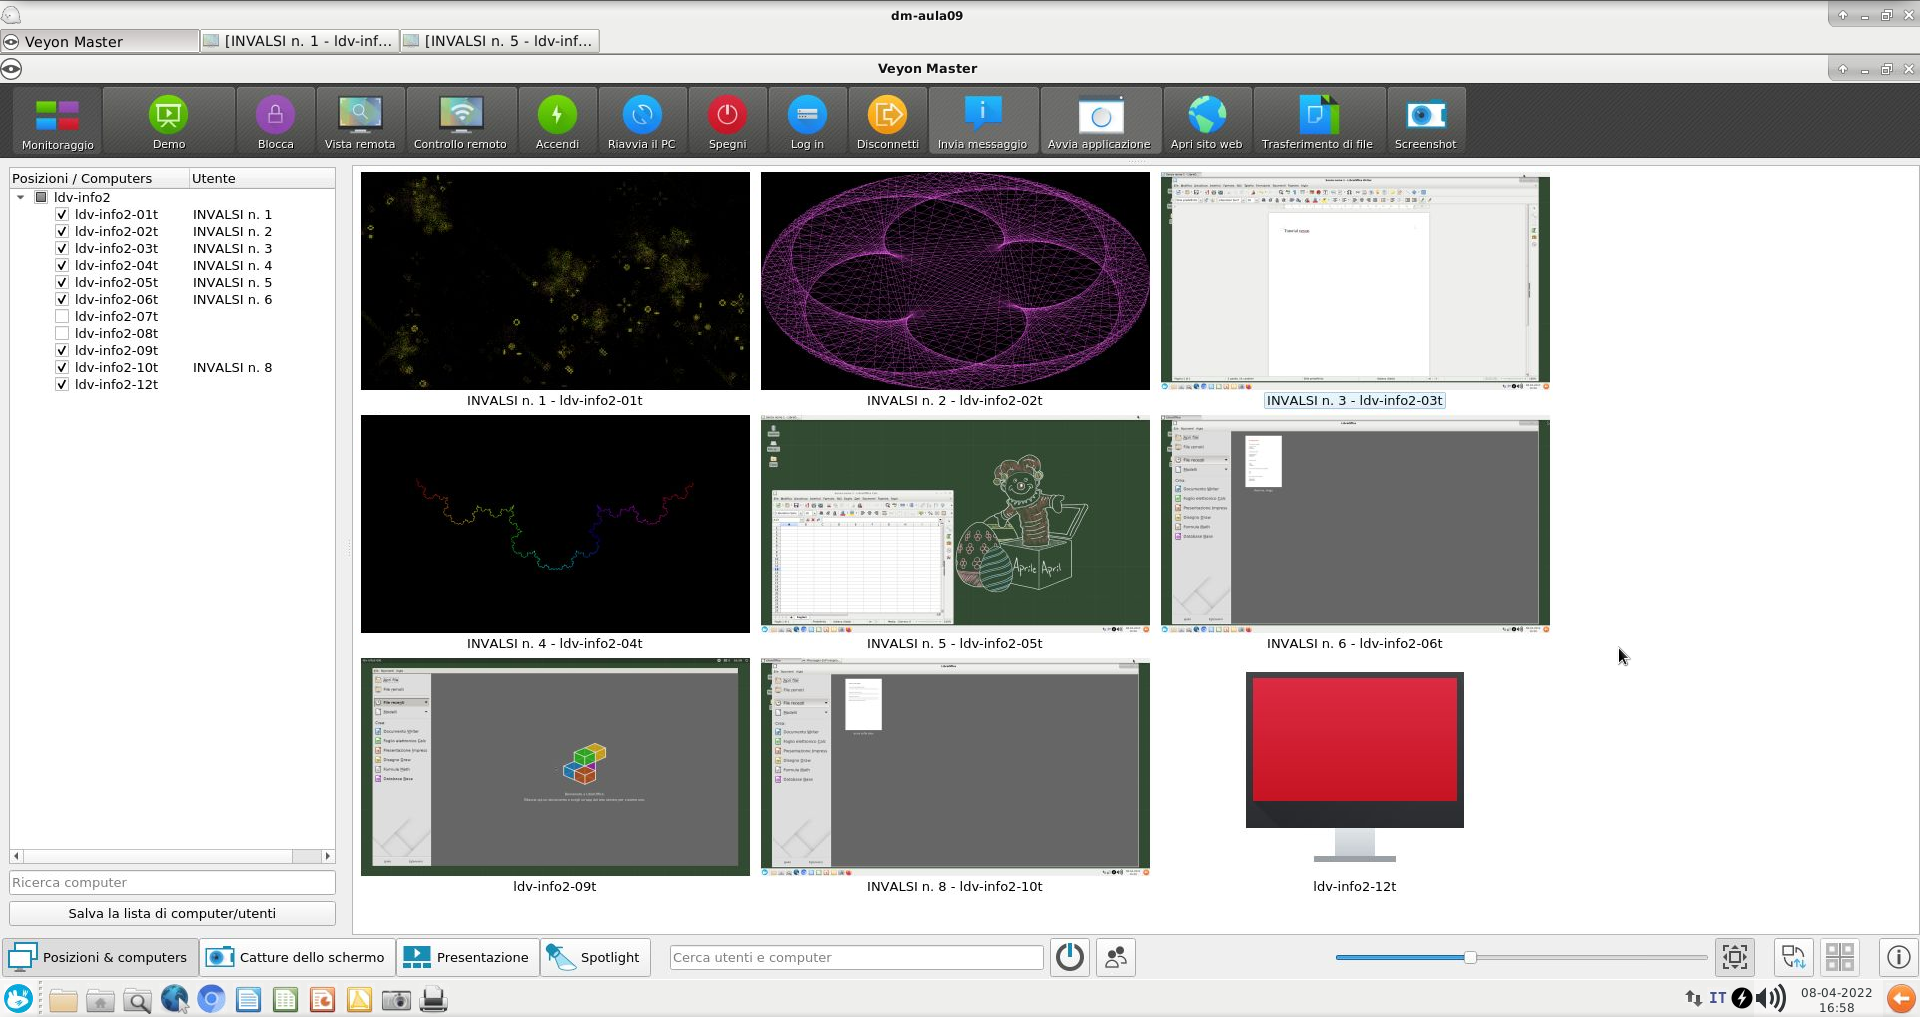Click Disconnetti in the toolbar

[x=887, y=122]
